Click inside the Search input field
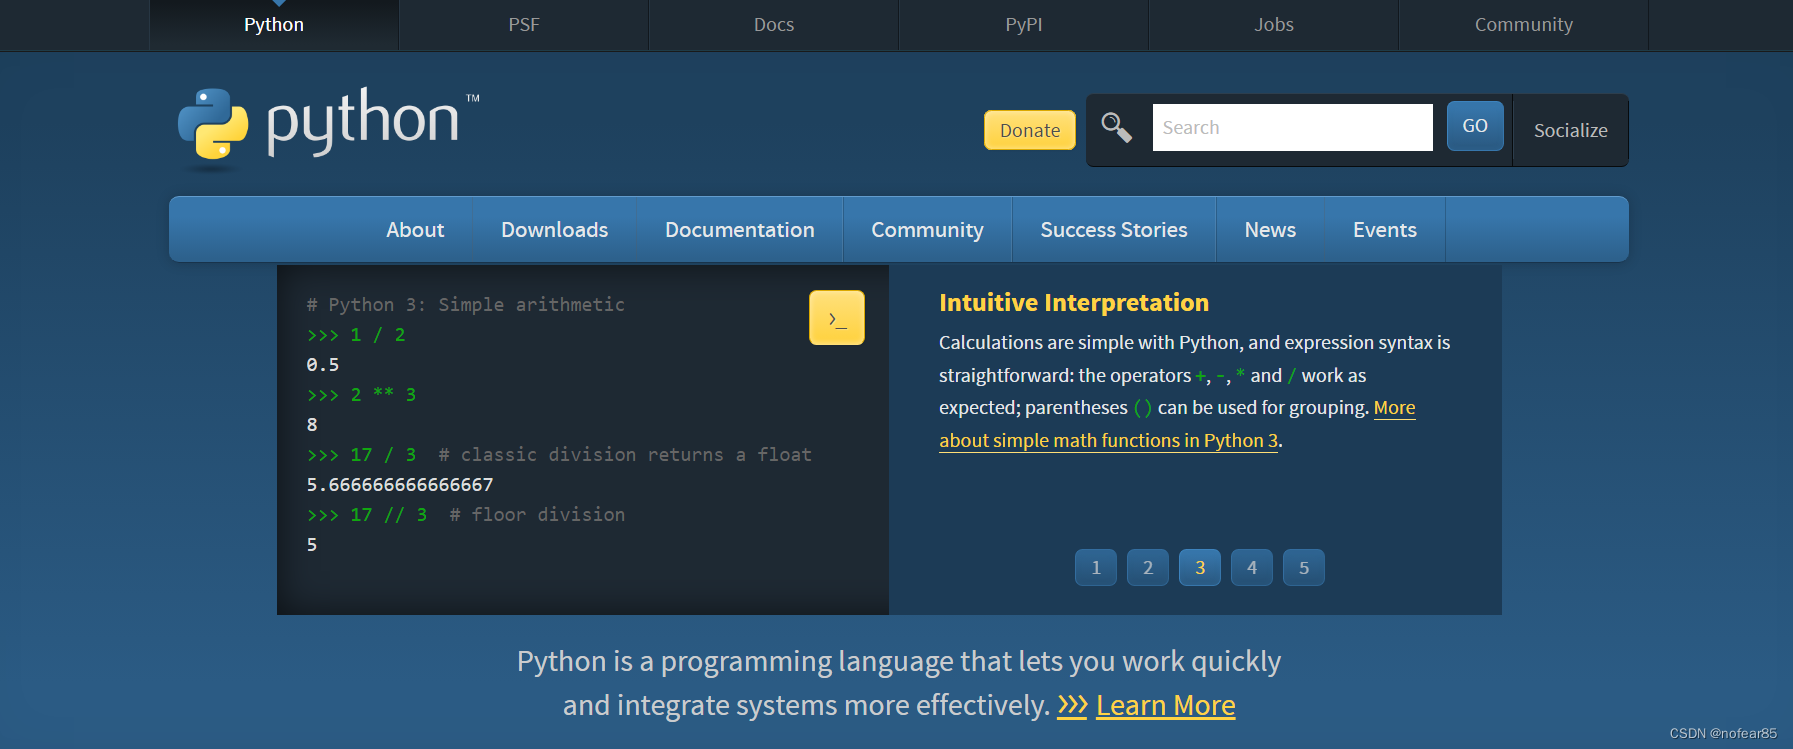The image size is (1793, 749). (x=1292, y=128)
